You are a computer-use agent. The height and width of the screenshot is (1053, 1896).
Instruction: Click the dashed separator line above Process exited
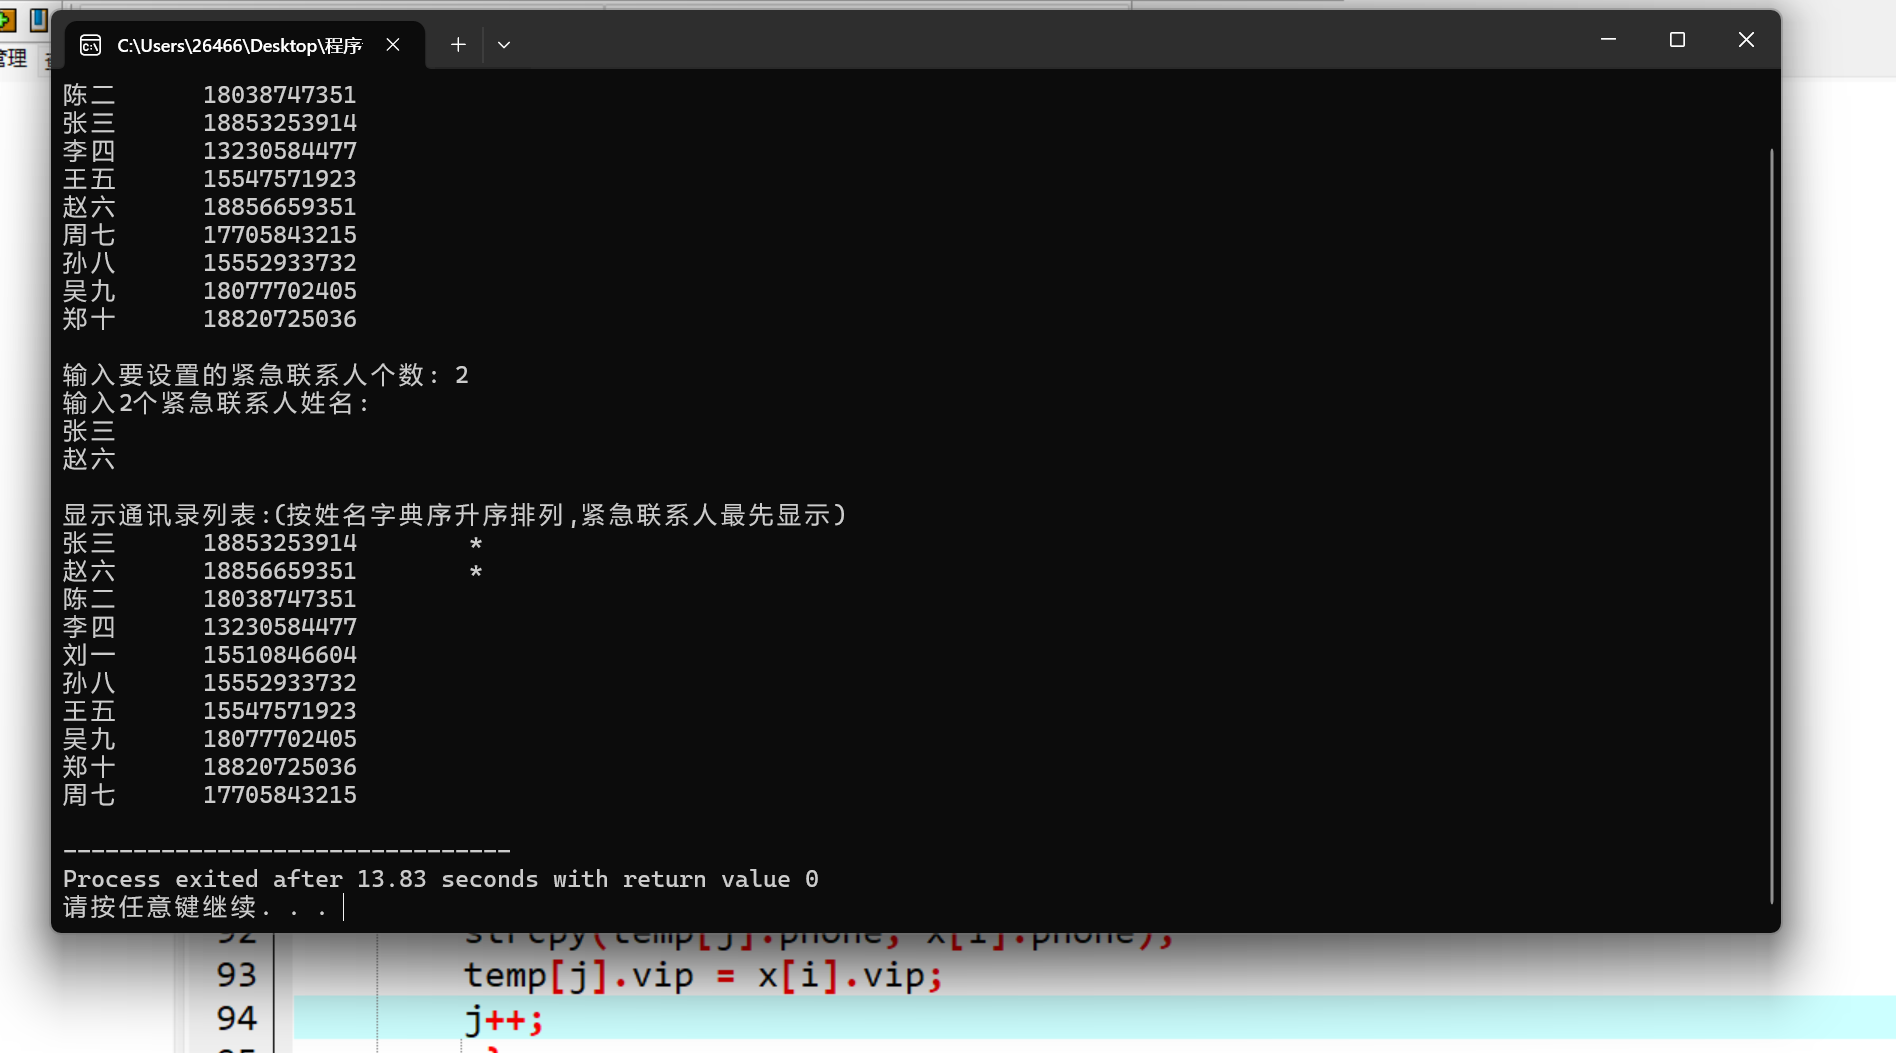tap(287, 851)
